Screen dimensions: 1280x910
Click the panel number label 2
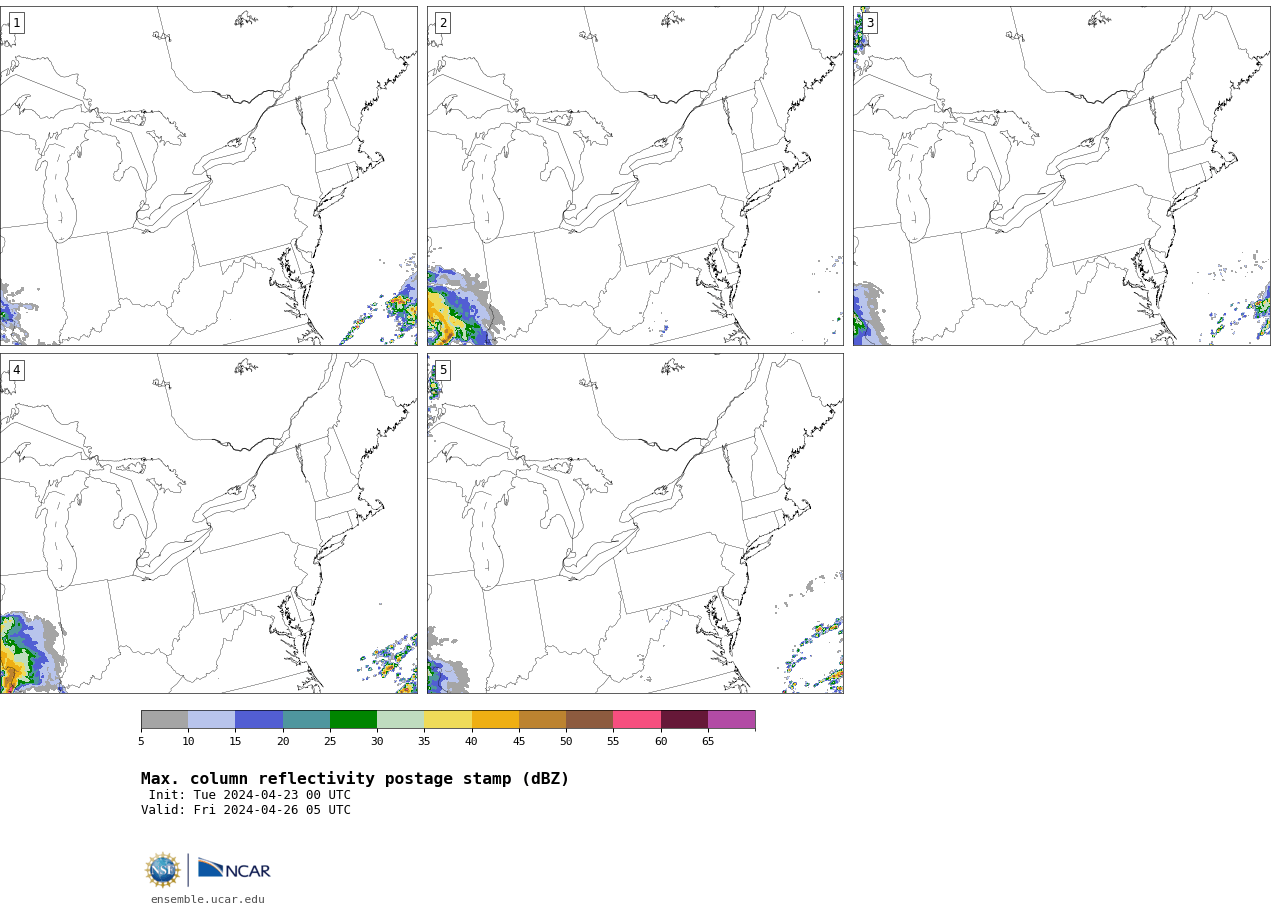click(443, 23)
